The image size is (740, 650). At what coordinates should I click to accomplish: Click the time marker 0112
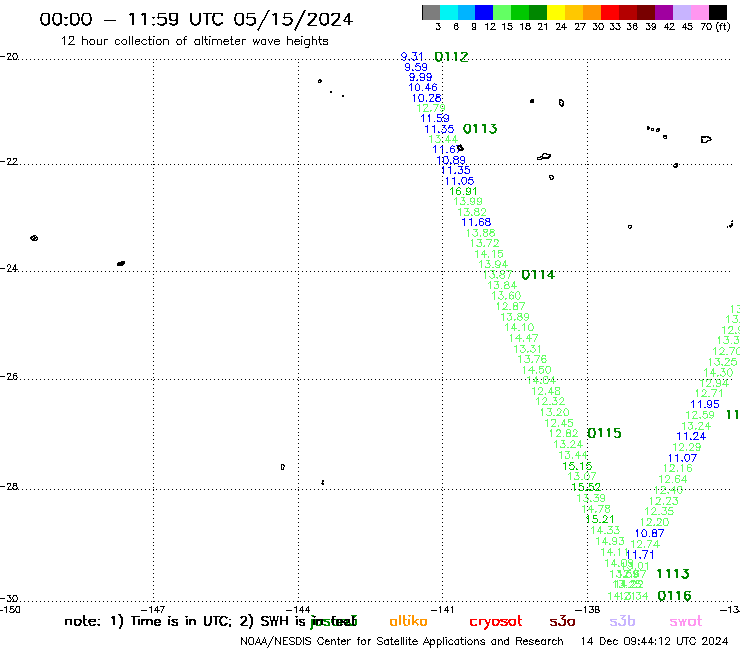pos(451,57)
